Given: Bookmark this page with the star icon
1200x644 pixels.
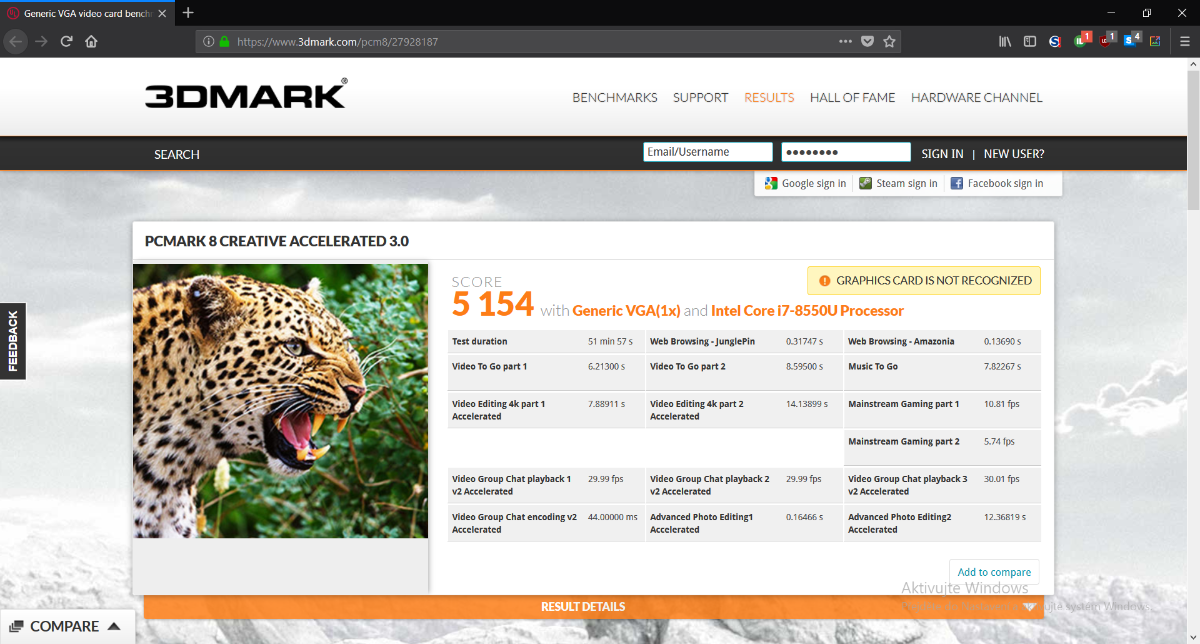Looking at the screenshot, I should (x=889, y=42).
